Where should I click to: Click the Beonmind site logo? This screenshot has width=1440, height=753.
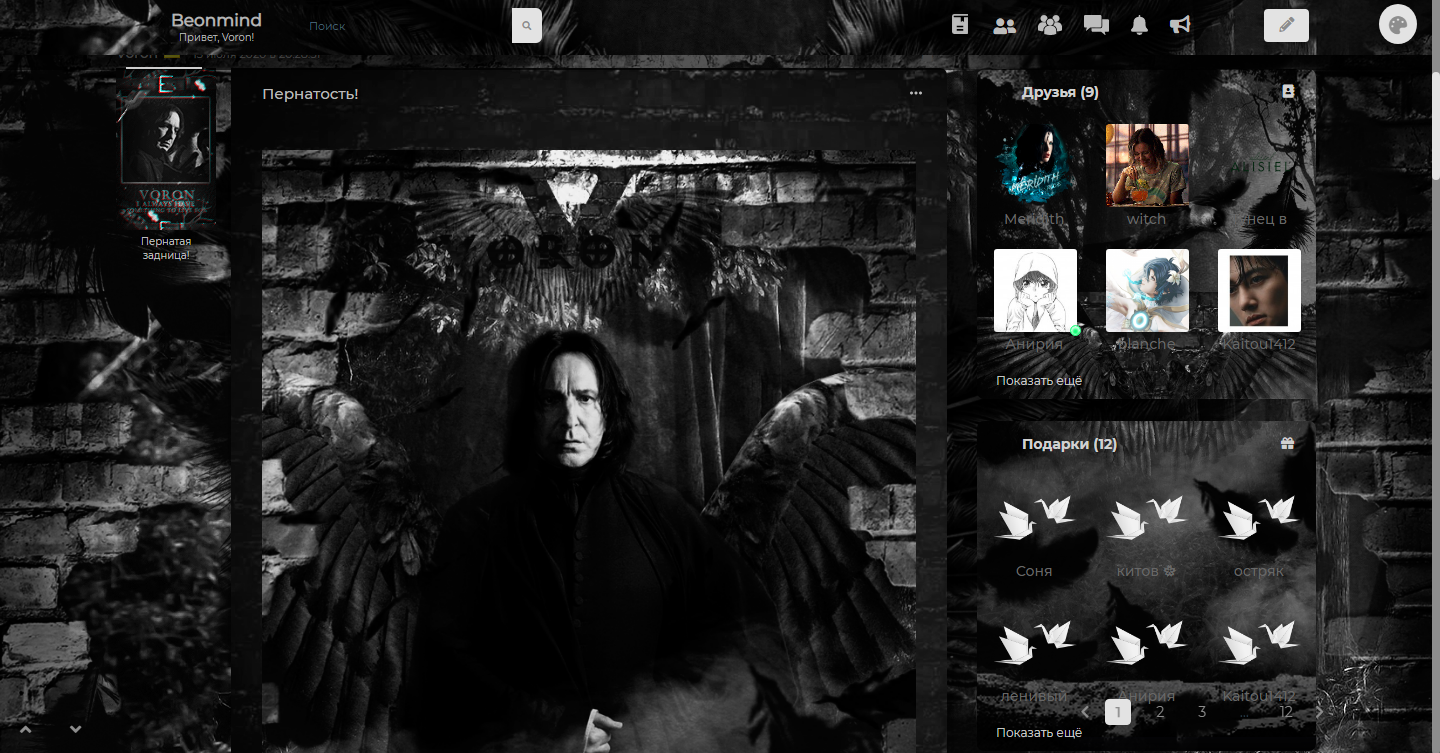pos(216,21)
